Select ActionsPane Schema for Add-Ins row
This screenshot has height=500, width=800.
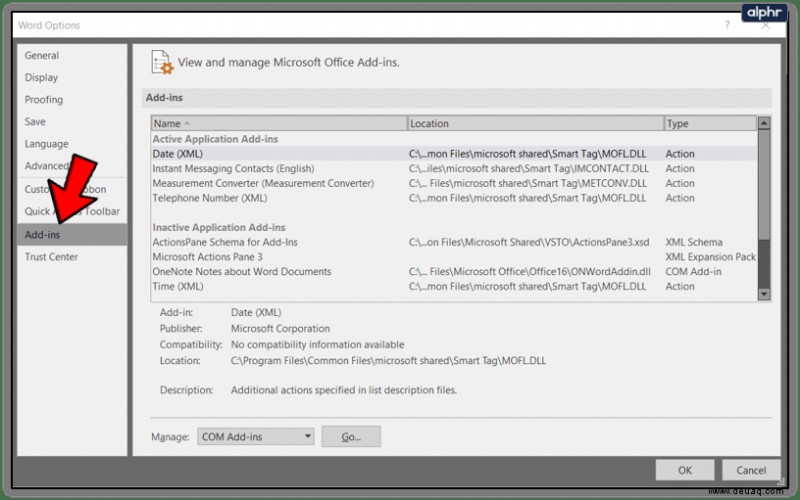[x=454, y=242]
